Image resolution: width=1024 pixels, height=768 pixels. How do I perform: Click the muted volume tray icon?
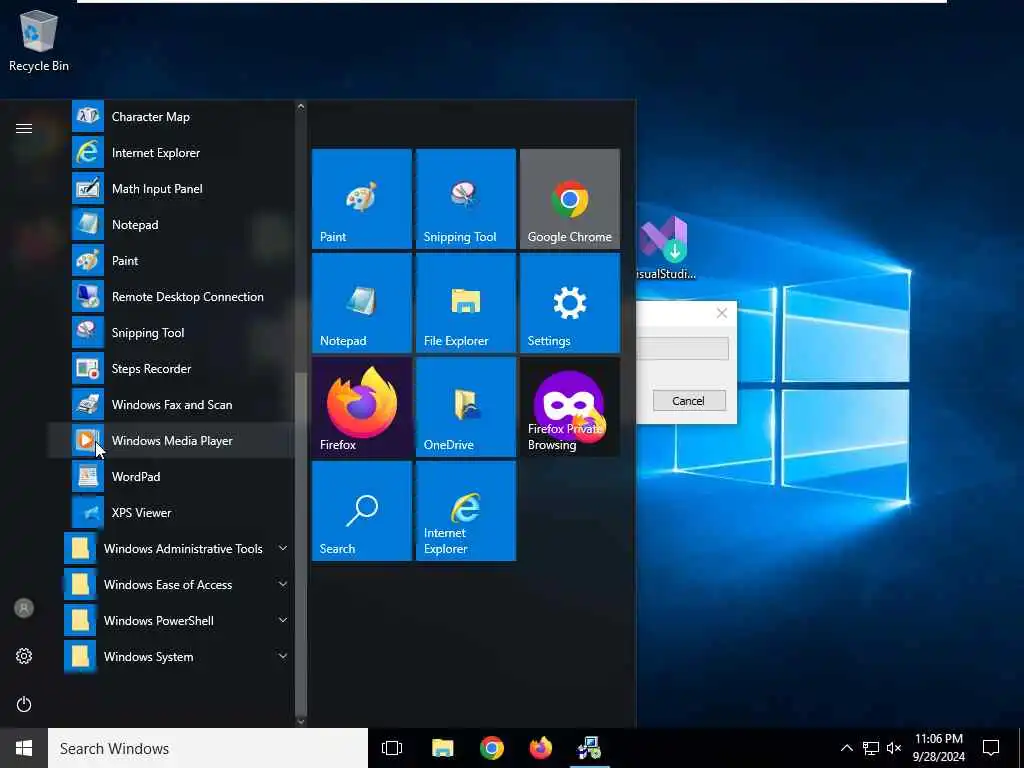tap(894, 748)
